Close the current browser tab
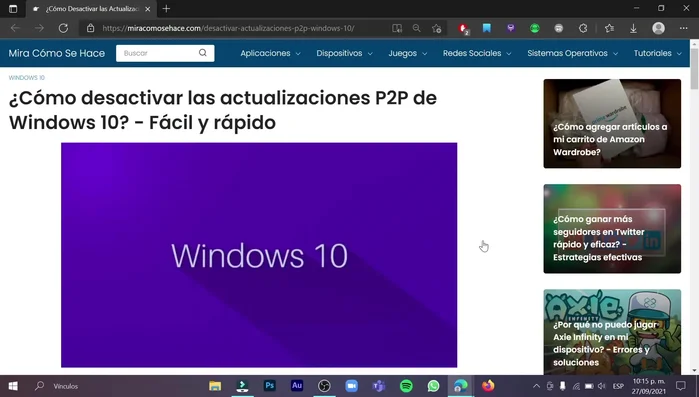The height and width of the screenshot is (397, 699). tap(148, 9)
